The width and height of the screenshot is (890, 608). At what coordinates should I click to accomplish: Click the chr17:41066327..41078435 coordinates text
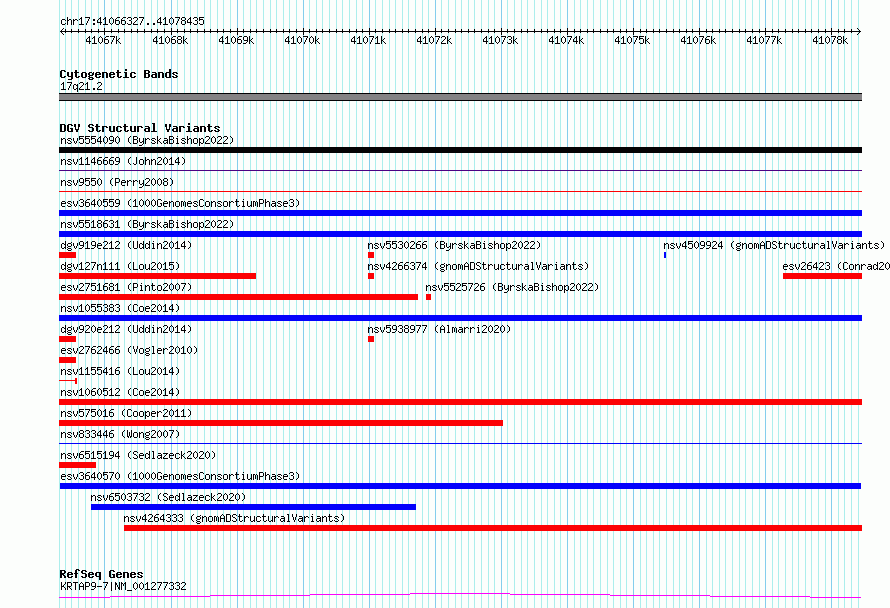132,22
